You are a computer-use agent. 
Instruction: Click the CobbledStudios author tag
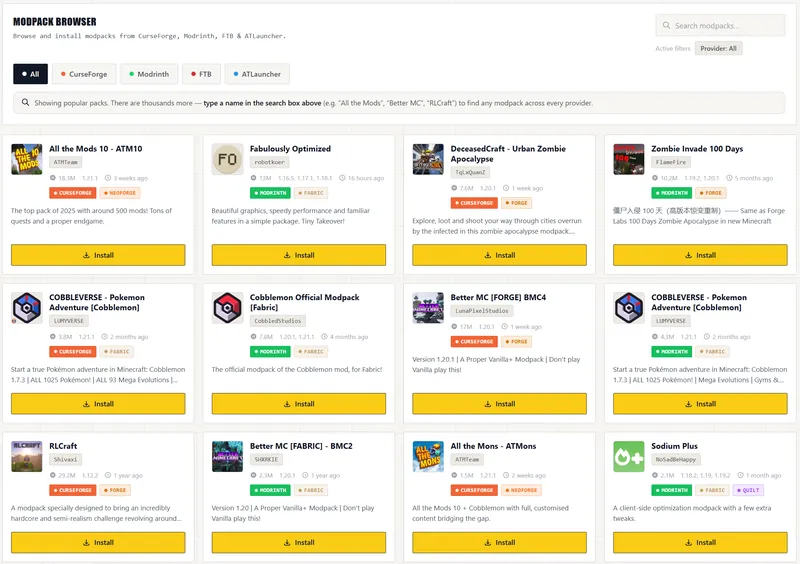[278, 321]
